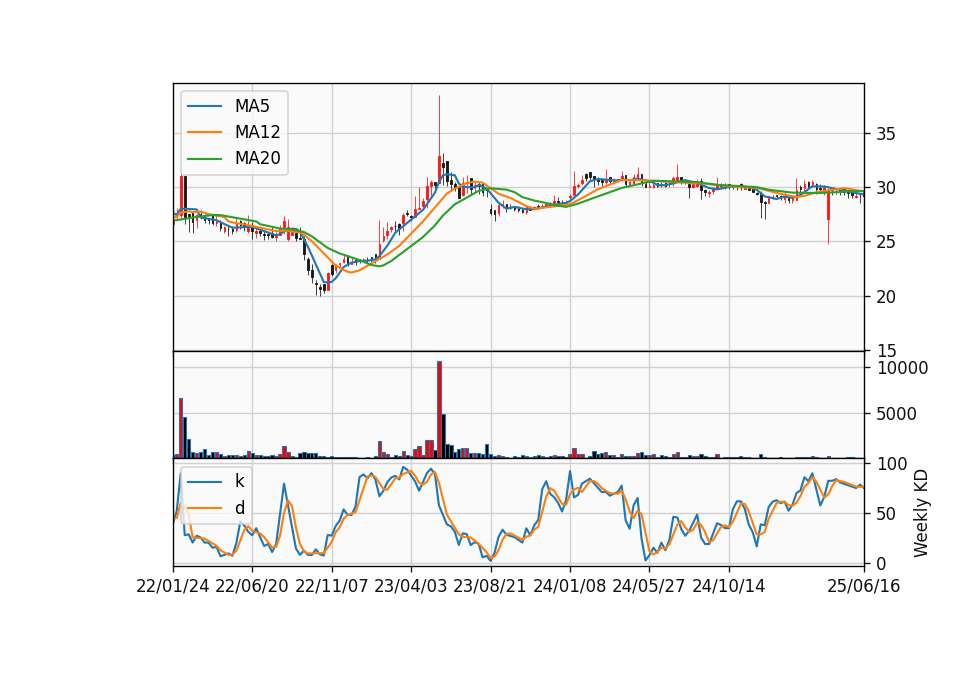Click the Weekly KD axis title

click(x=920, y=514)
